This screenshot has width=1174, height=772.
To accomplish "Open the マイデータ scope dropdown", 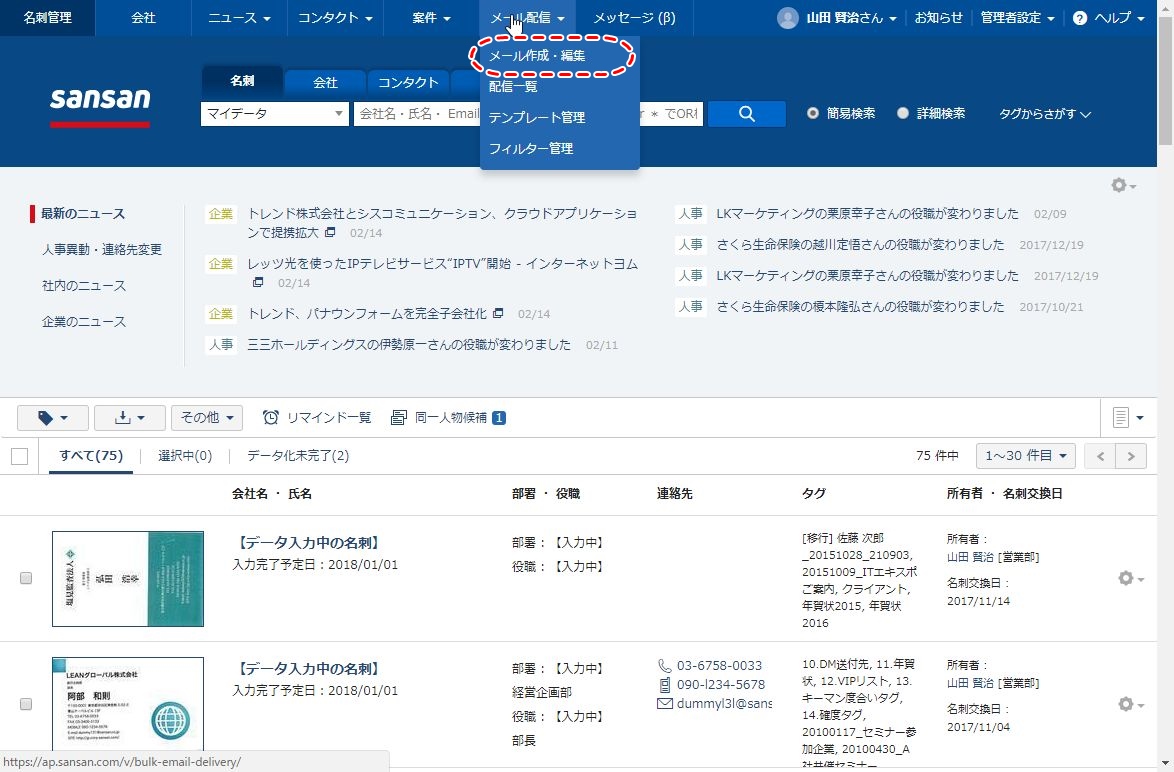I will pyautogui.click(x=275, y=114).
